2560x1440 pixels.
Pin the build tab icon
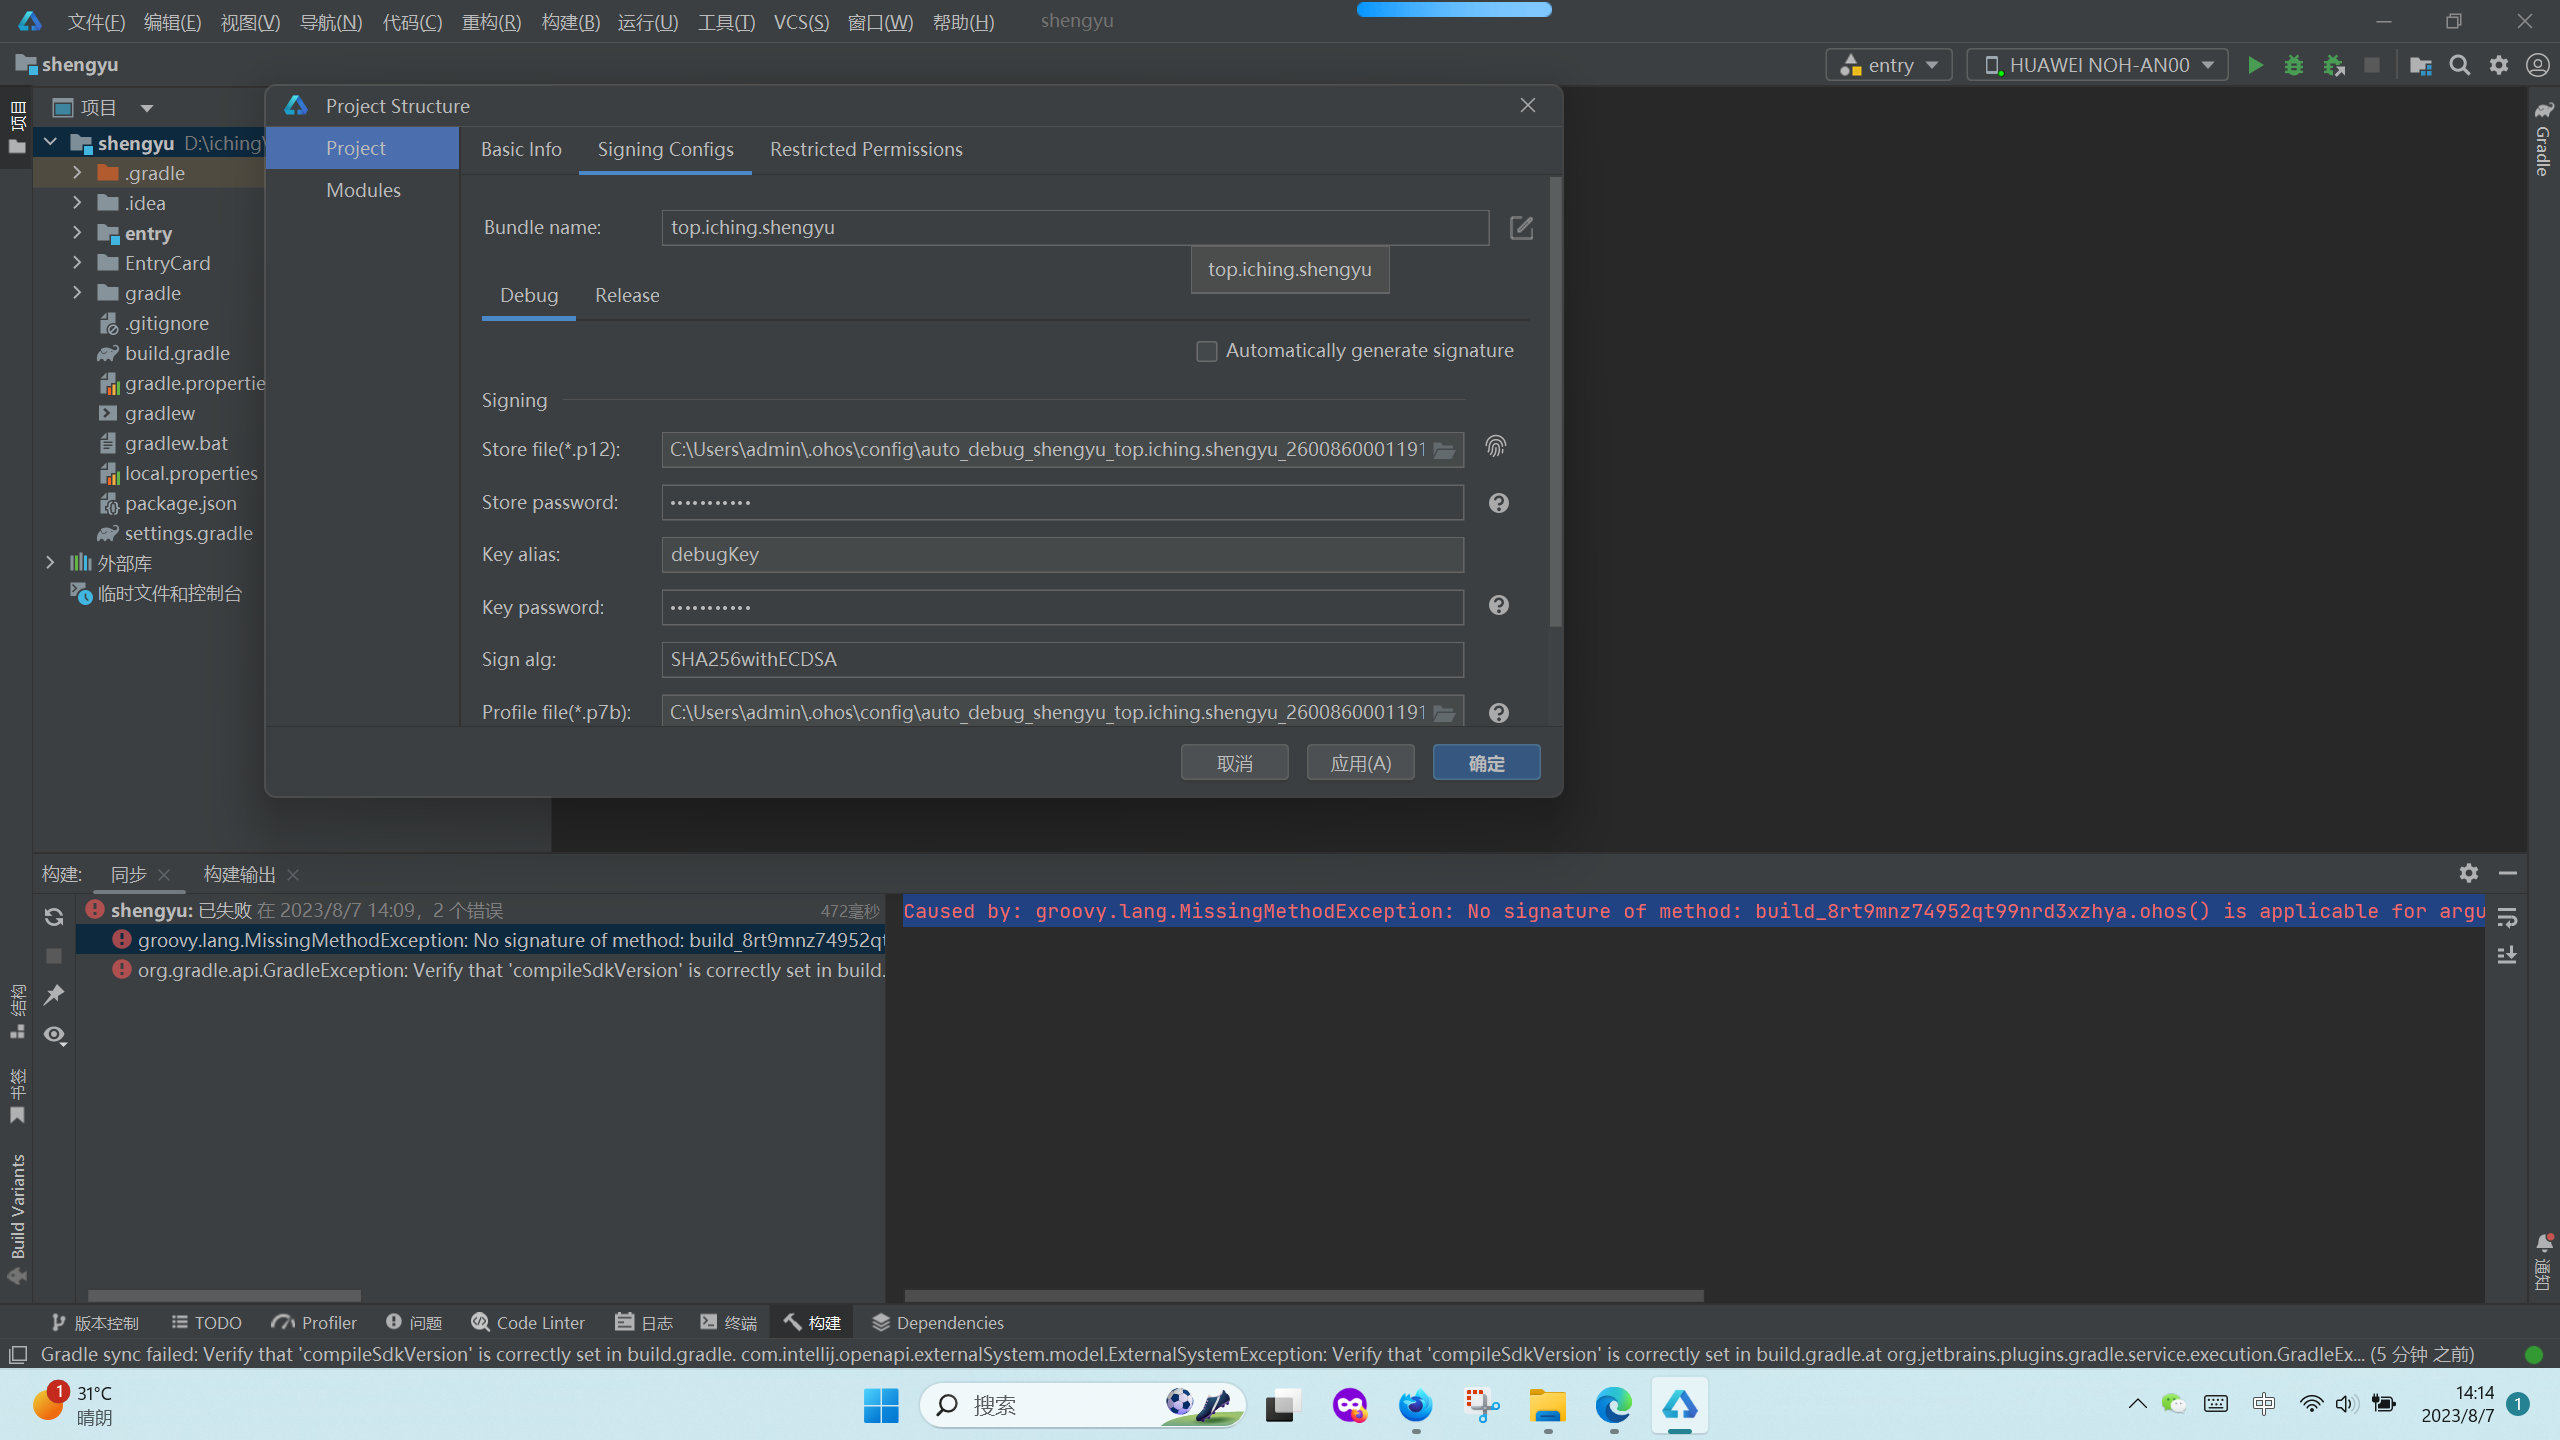[x=54, y=995]
